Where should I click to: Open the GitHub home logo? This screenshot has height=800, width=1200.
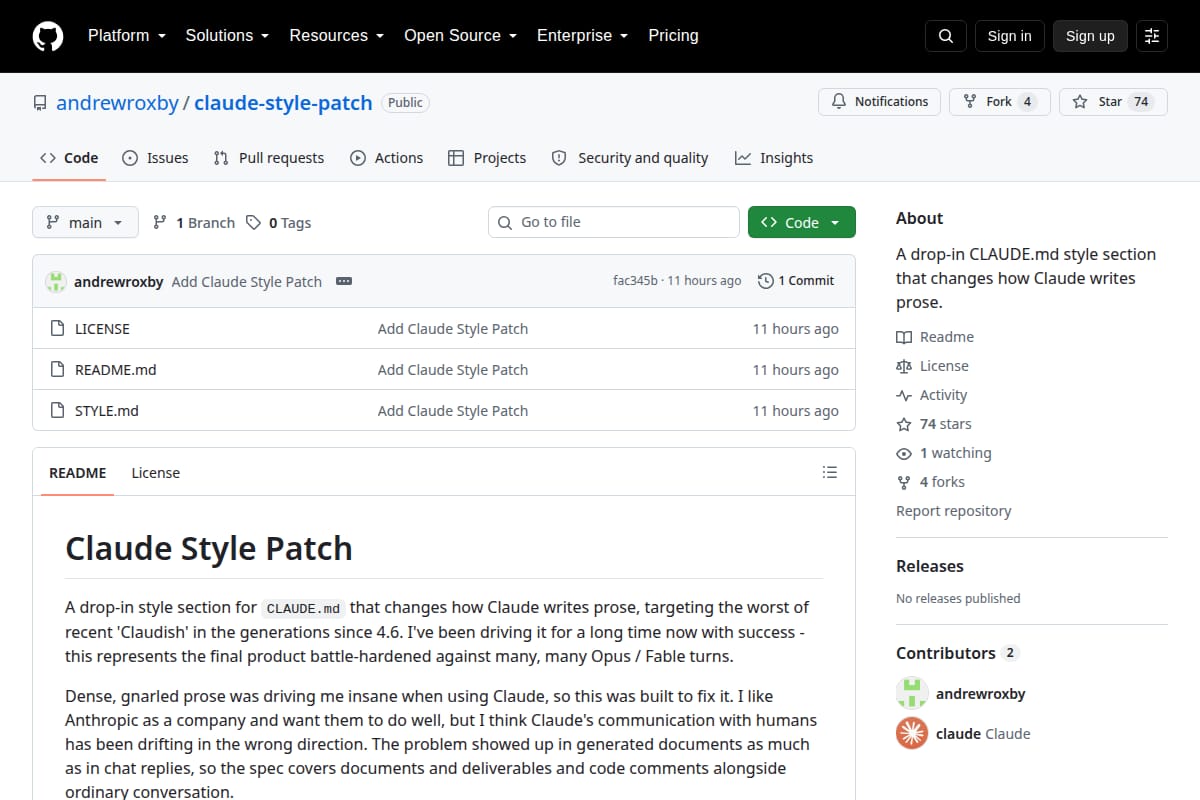47,36
